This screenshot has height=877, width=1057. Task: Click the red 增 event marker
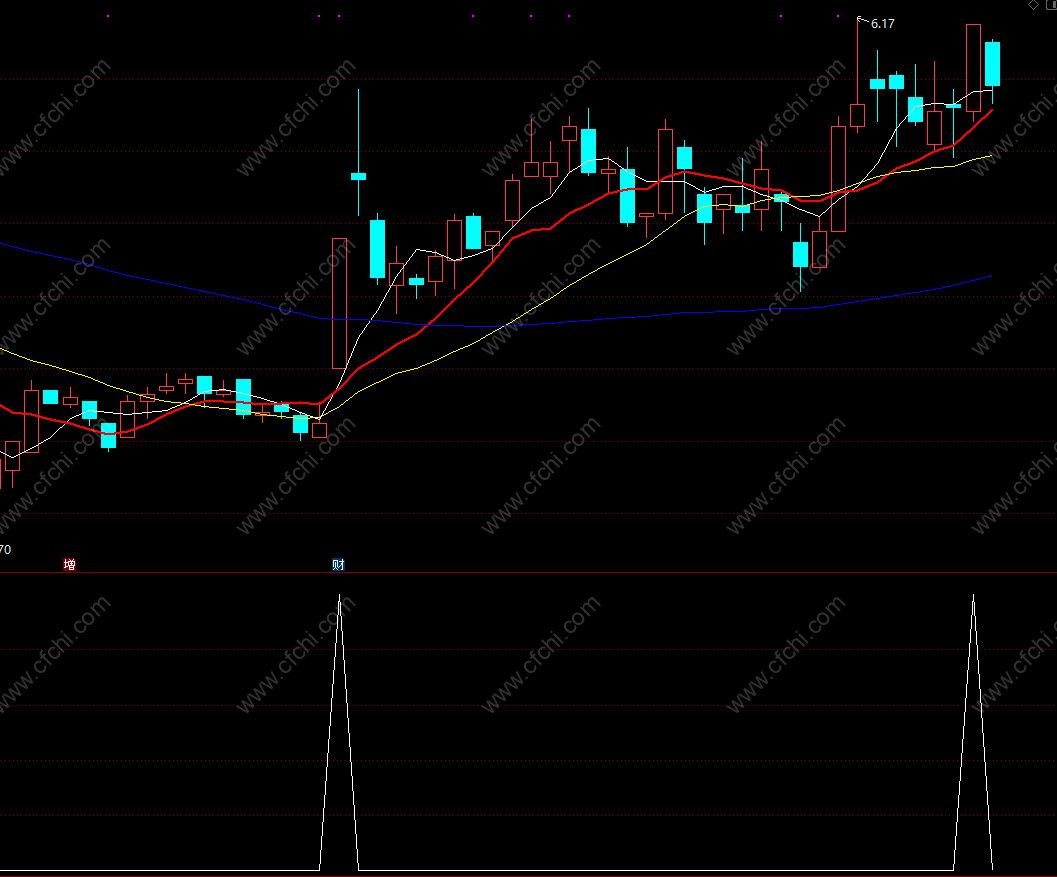(69, 564)
